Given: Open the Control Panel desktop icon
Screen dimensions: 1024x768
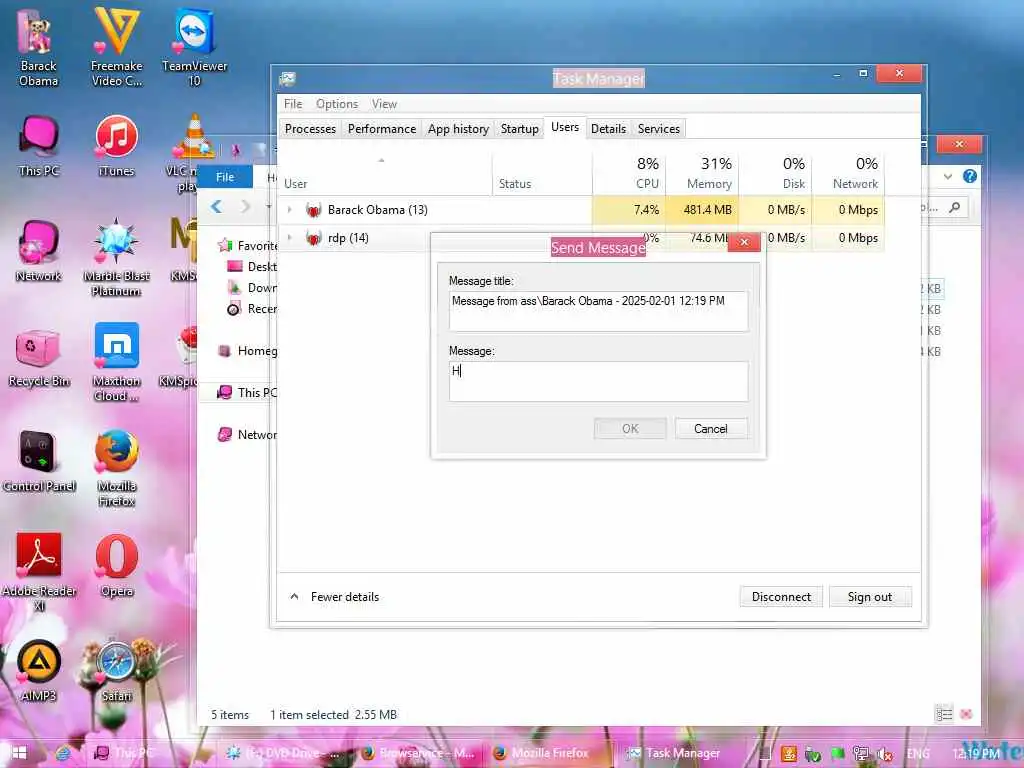Looking at the screenshot, I should click(x=39, y=462).
